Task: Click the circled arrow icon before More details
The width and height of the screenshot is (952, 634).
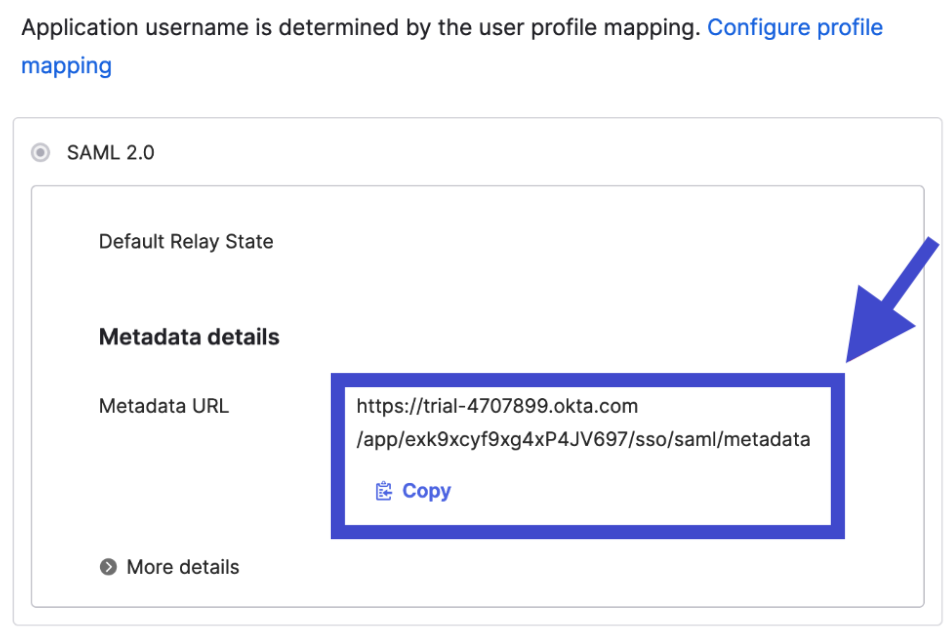Action: [x=108, y=567]
